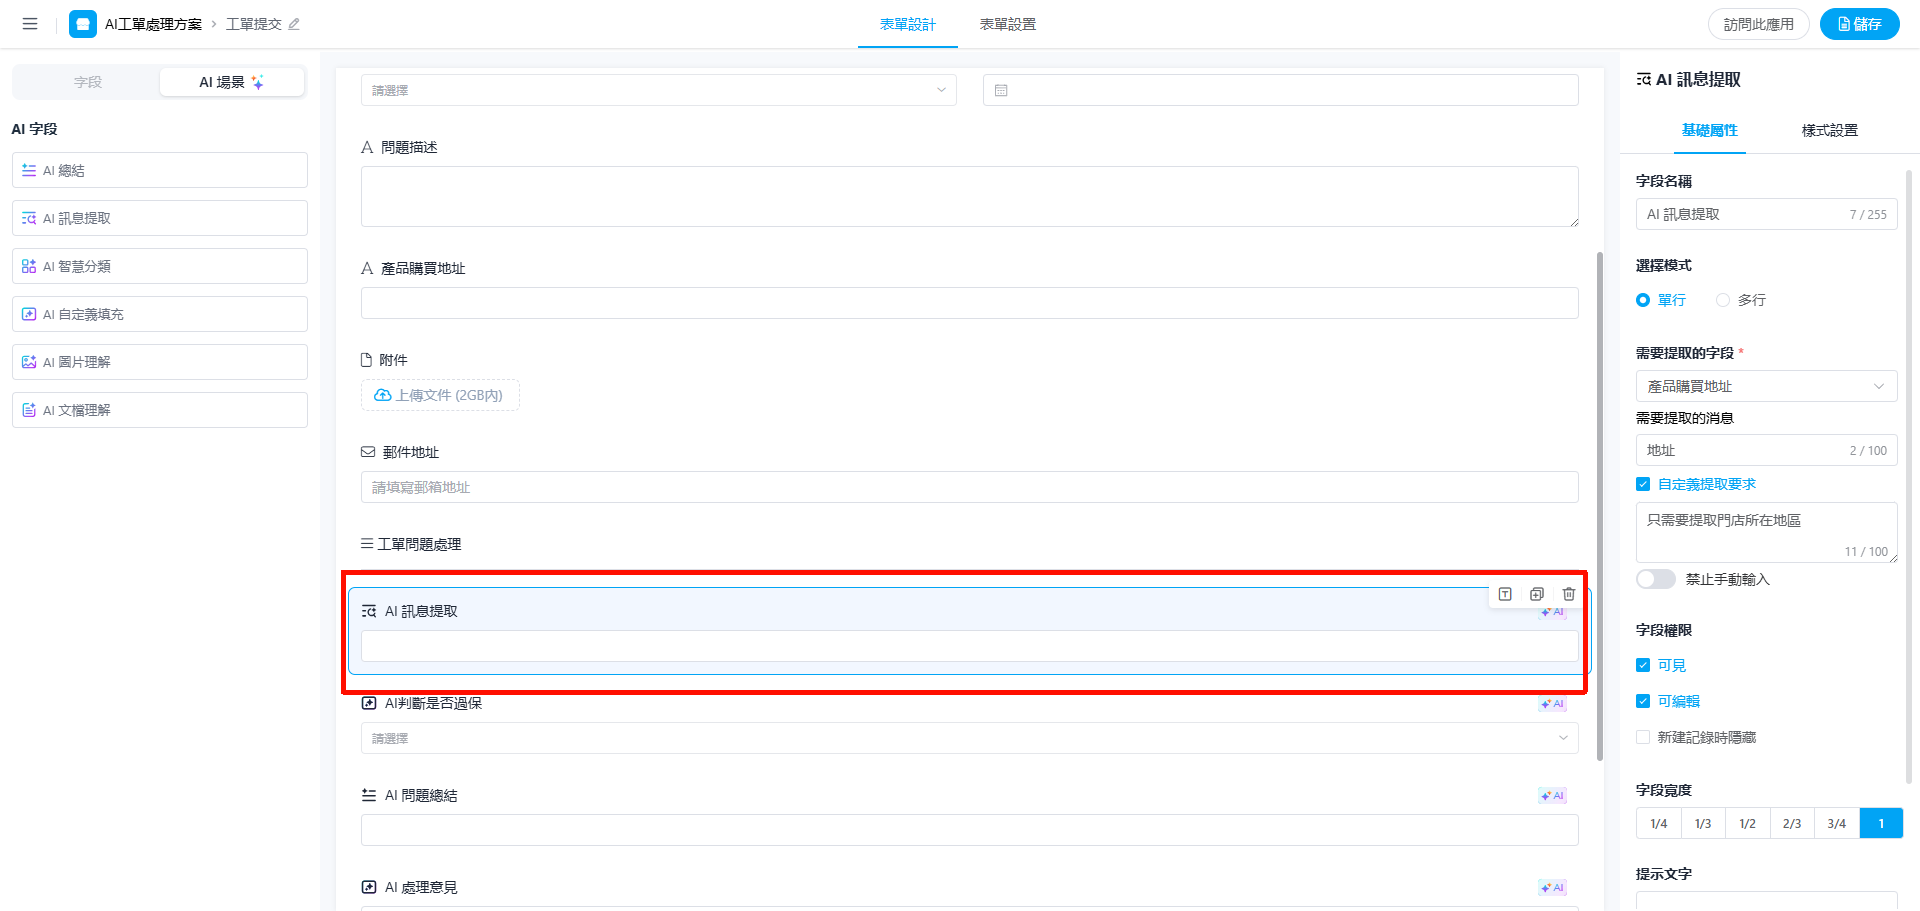Delete the AI 訊息提取 field with trash icon

(1568, 594)
